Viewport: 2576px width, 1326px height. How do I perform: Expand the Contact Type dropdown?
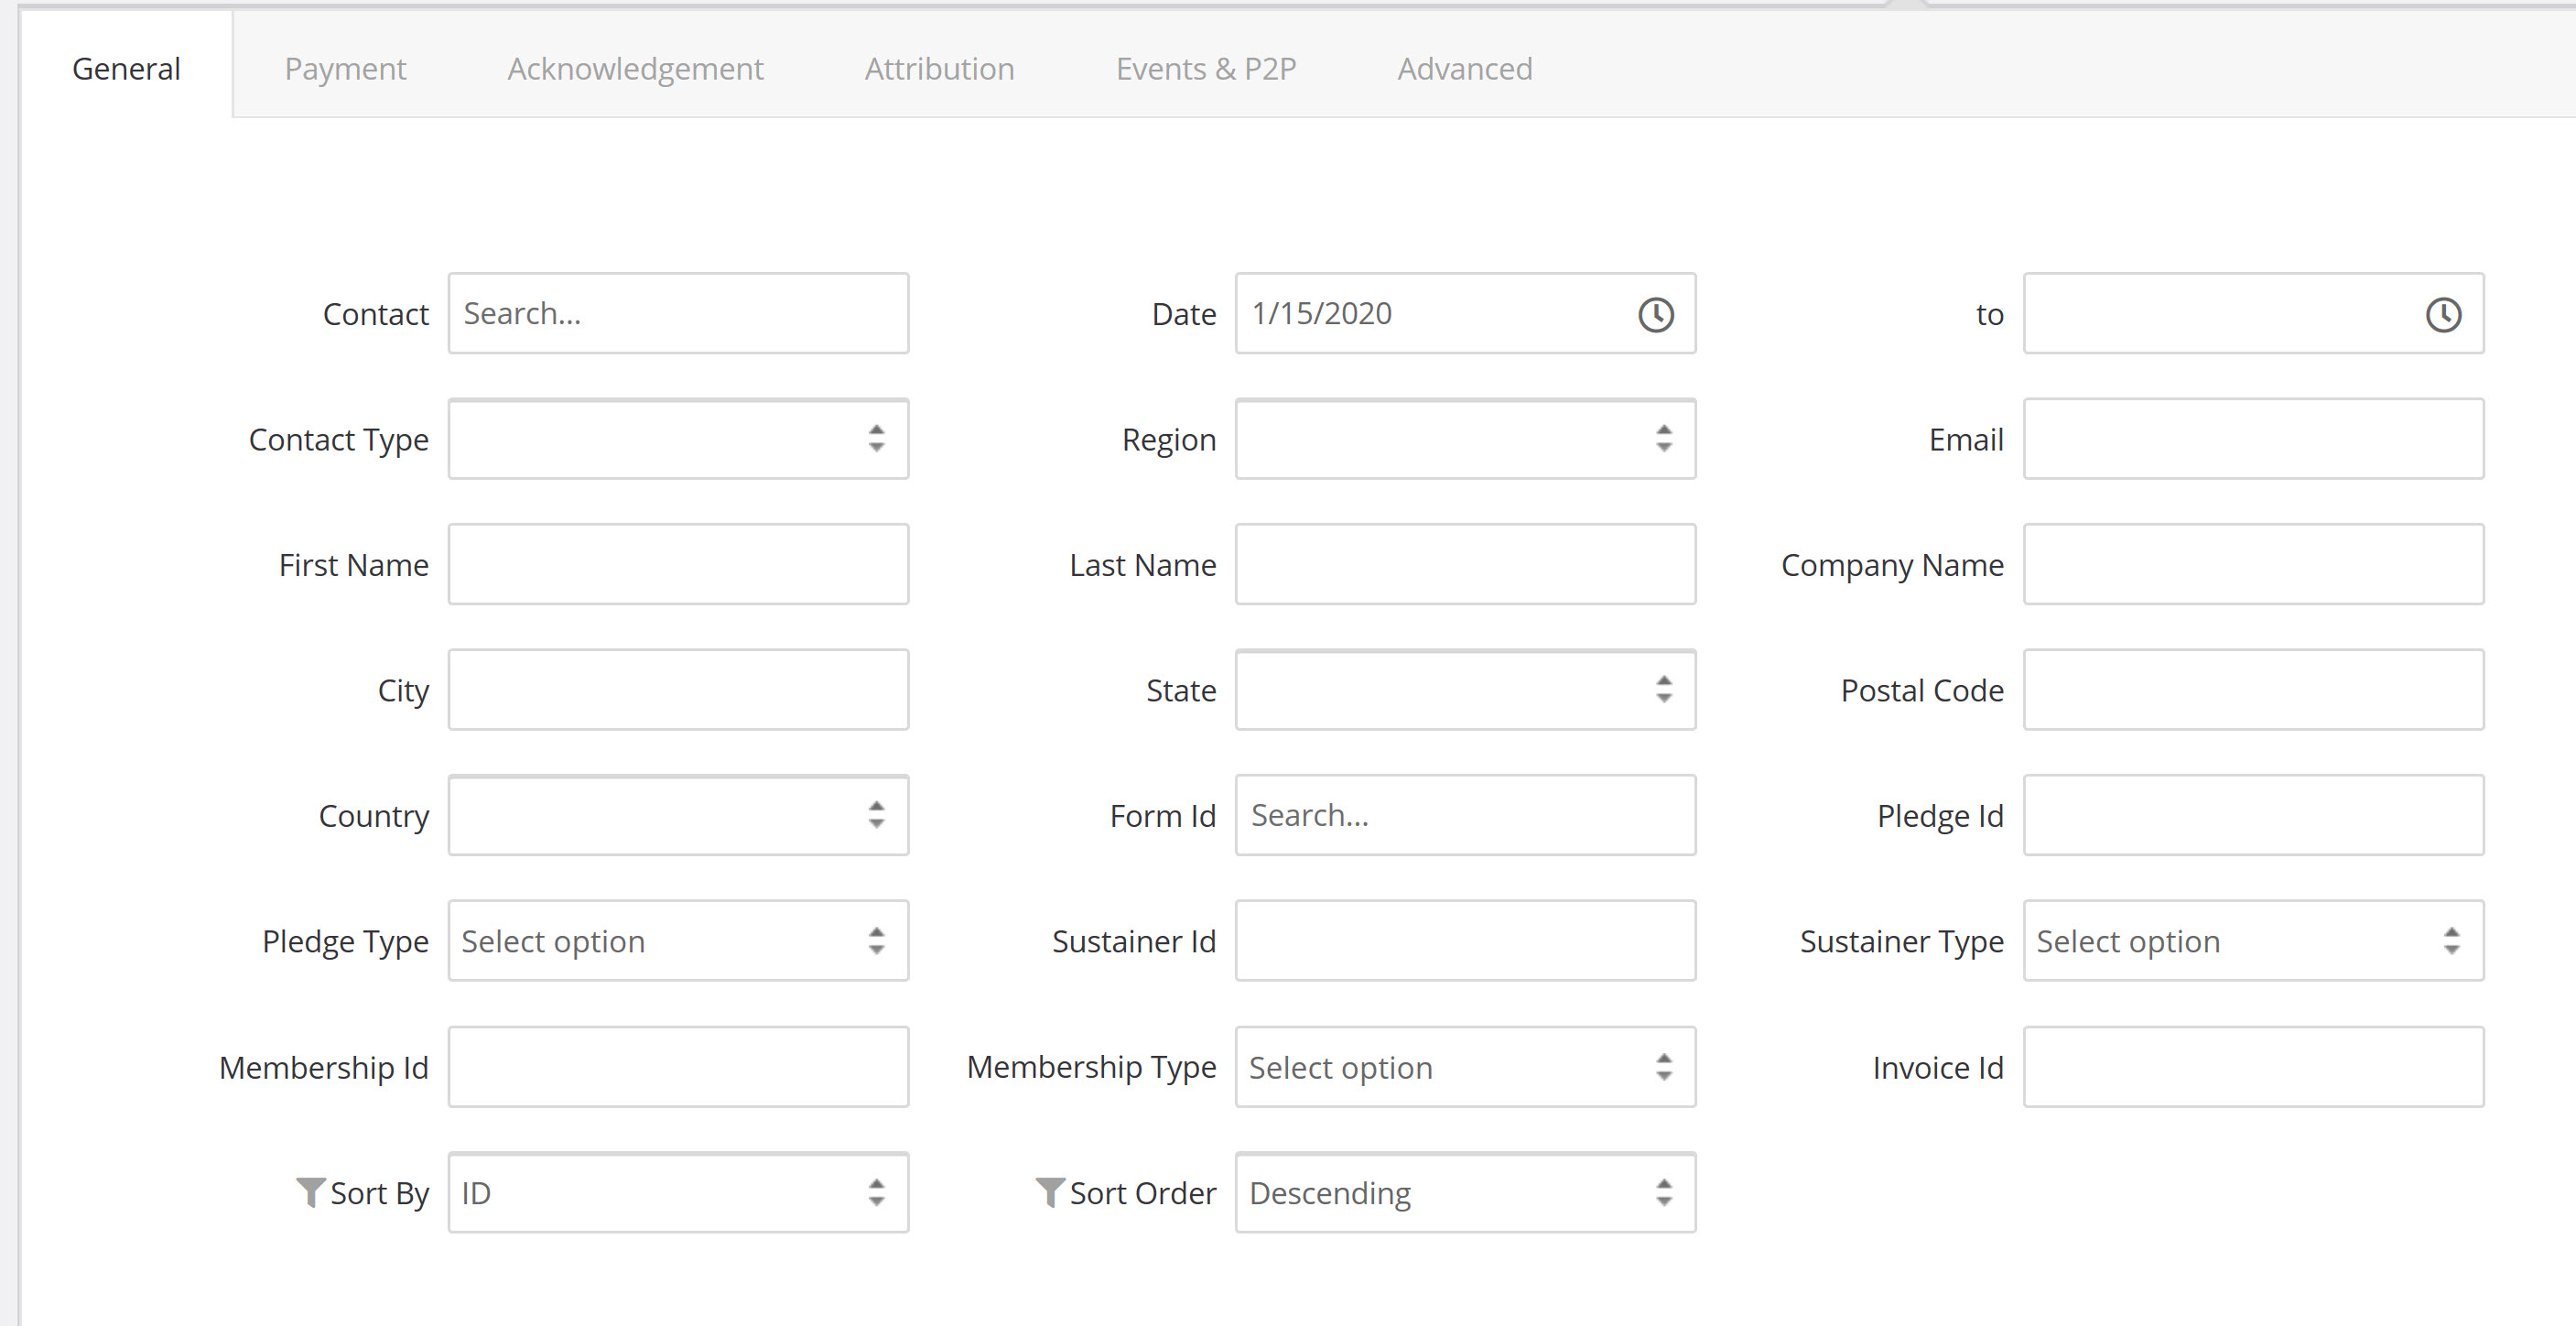[678, 439]
